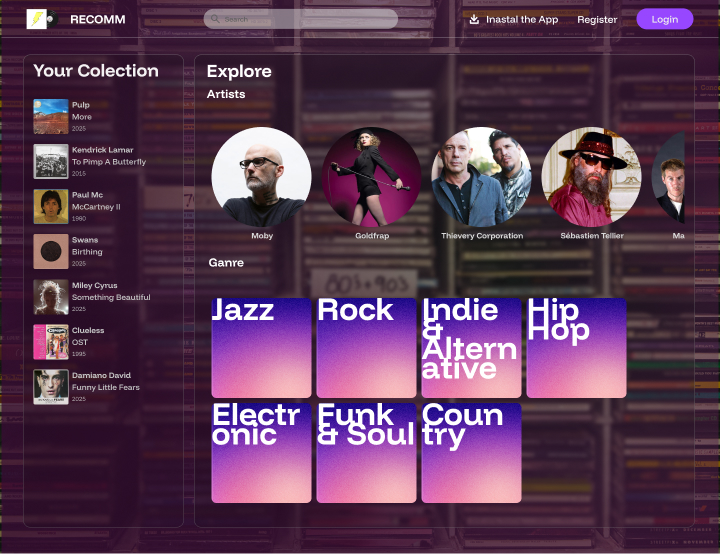Screen dimensions: 720x554
Task: Click the Birthing album title
Action: click(87, 252)
